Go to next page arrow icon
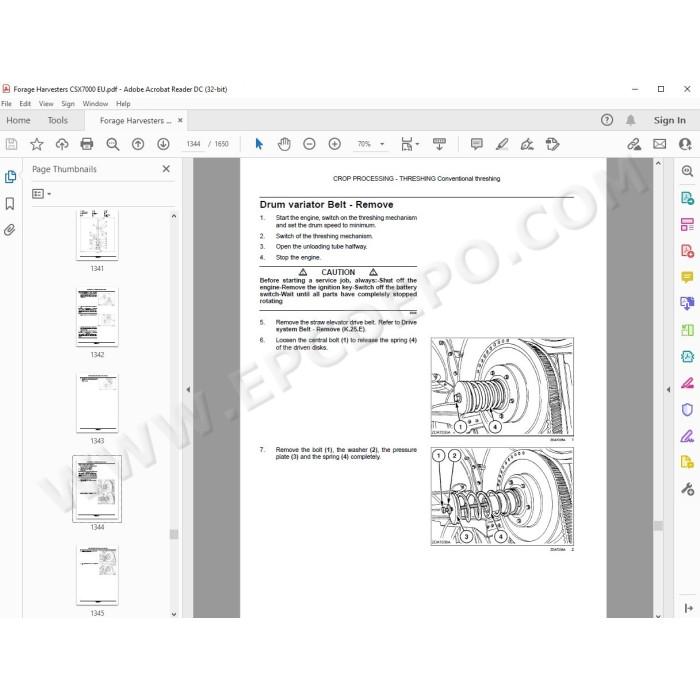Image resolution: width=700 pixels, height=700 pixels. pos(163,144)
